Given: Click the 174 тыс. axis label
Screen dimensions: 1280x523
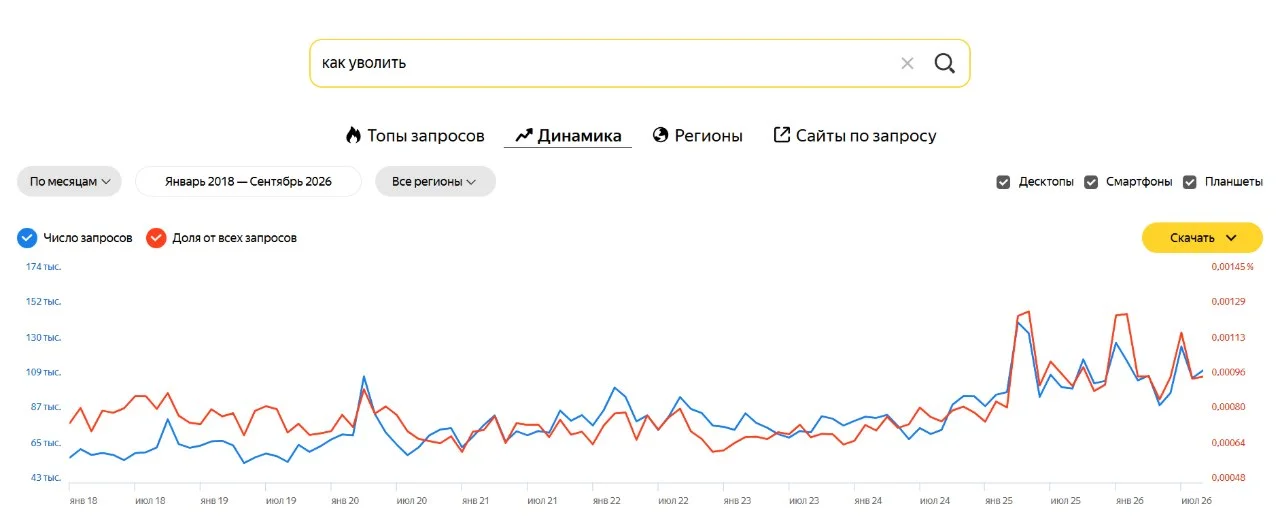Looking at the screenshot, I should (x=44, y=266).
